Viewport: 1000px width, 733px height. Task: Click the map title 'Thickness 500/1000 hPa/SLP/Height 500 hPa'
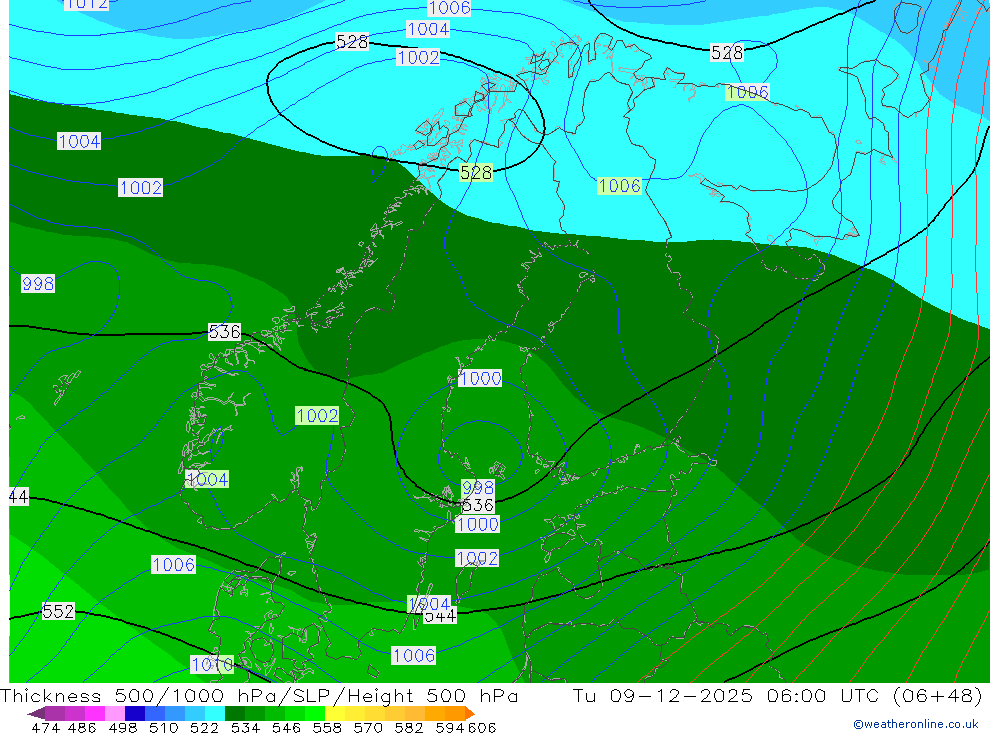click(x=259, y=695)
